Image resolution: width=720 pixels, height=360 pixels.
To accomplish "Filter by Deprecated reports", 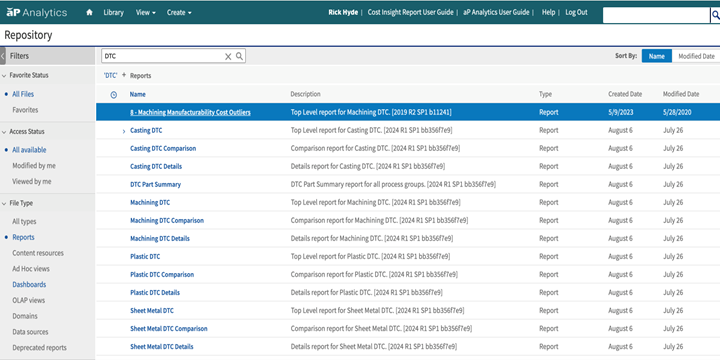I will (x=39, y=348).
